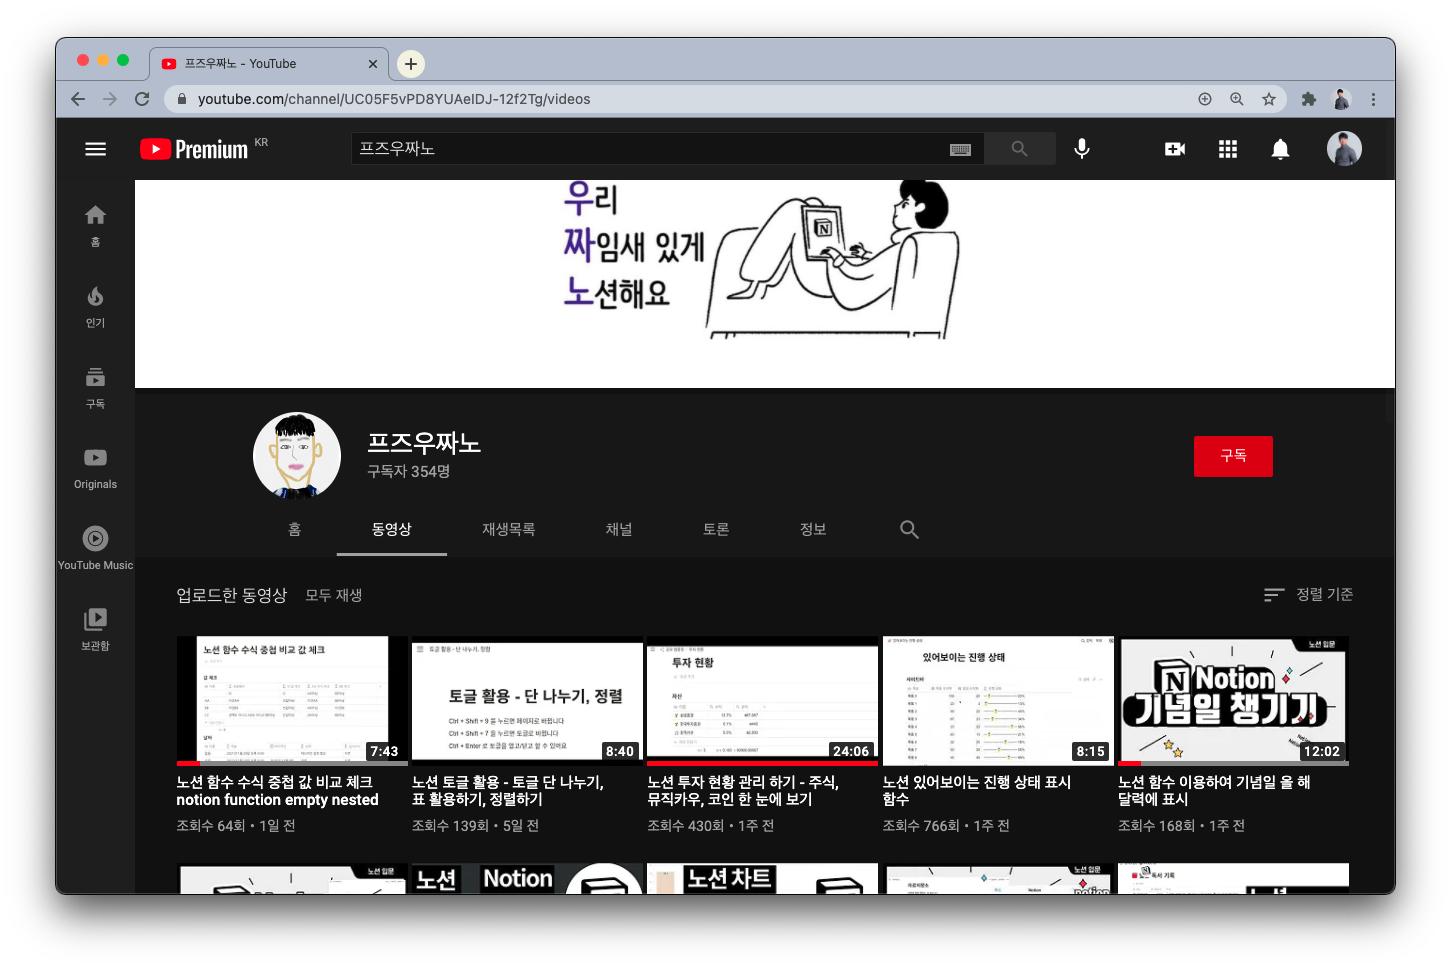Open the Chrome extensions puzzle icon

1309,99
